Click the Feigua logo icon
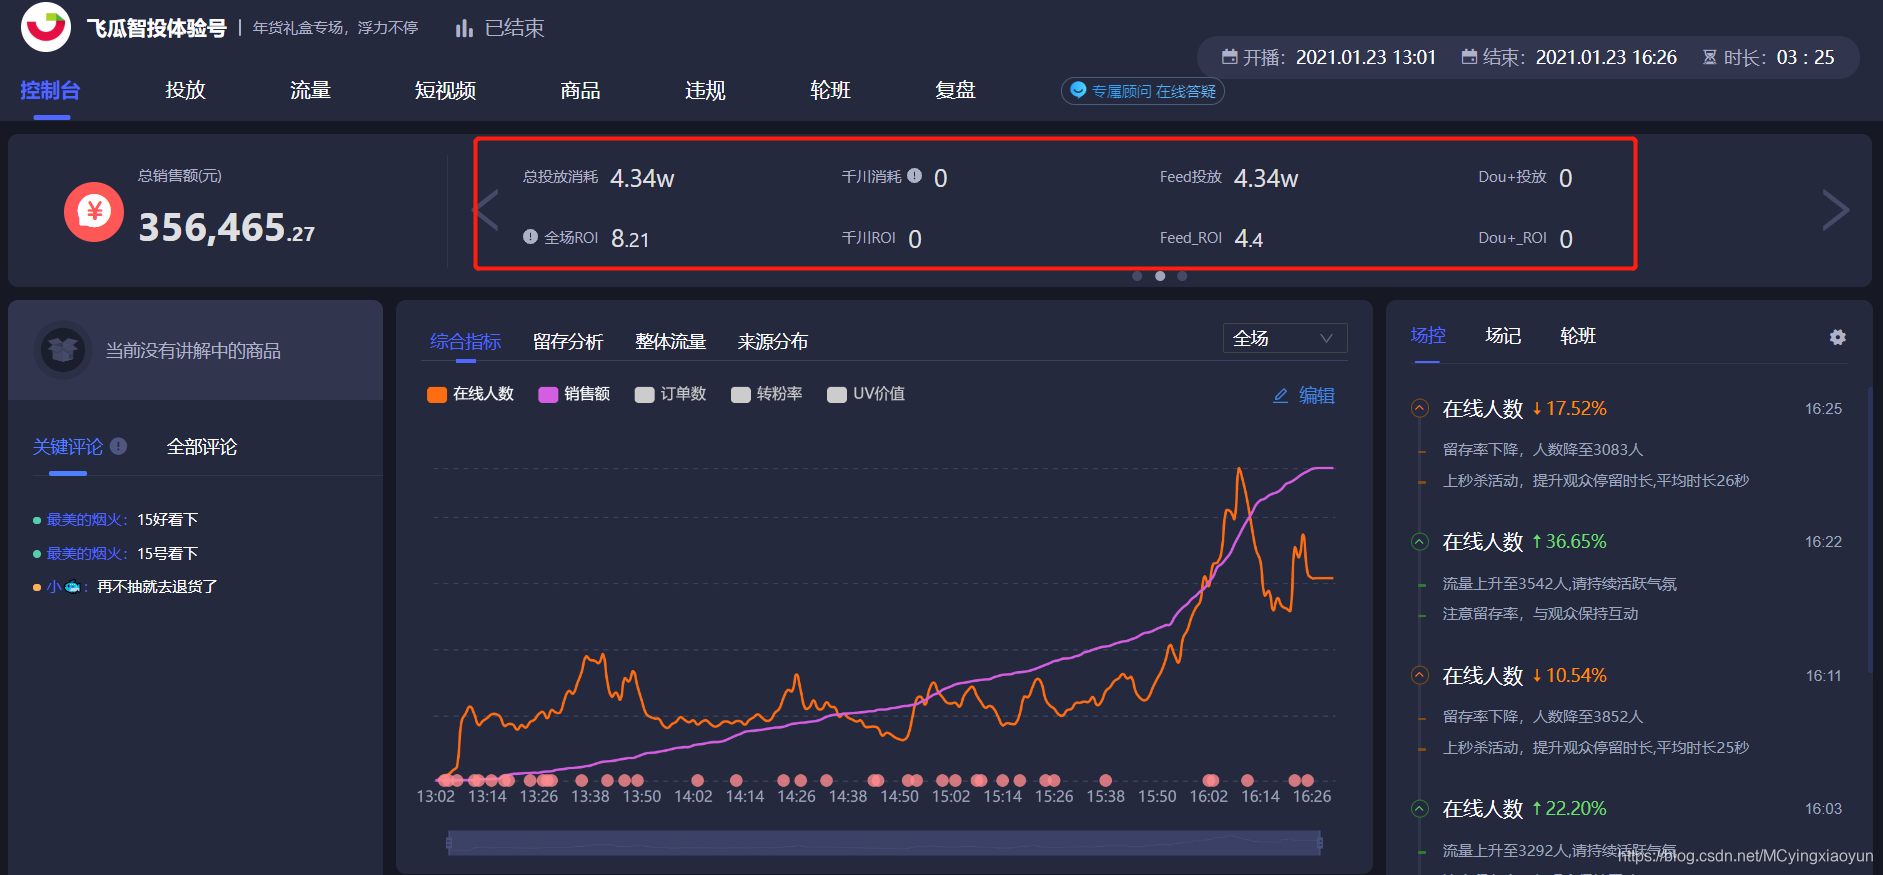The height and width of the screenshot is (875, 1883). click(46, 27)
